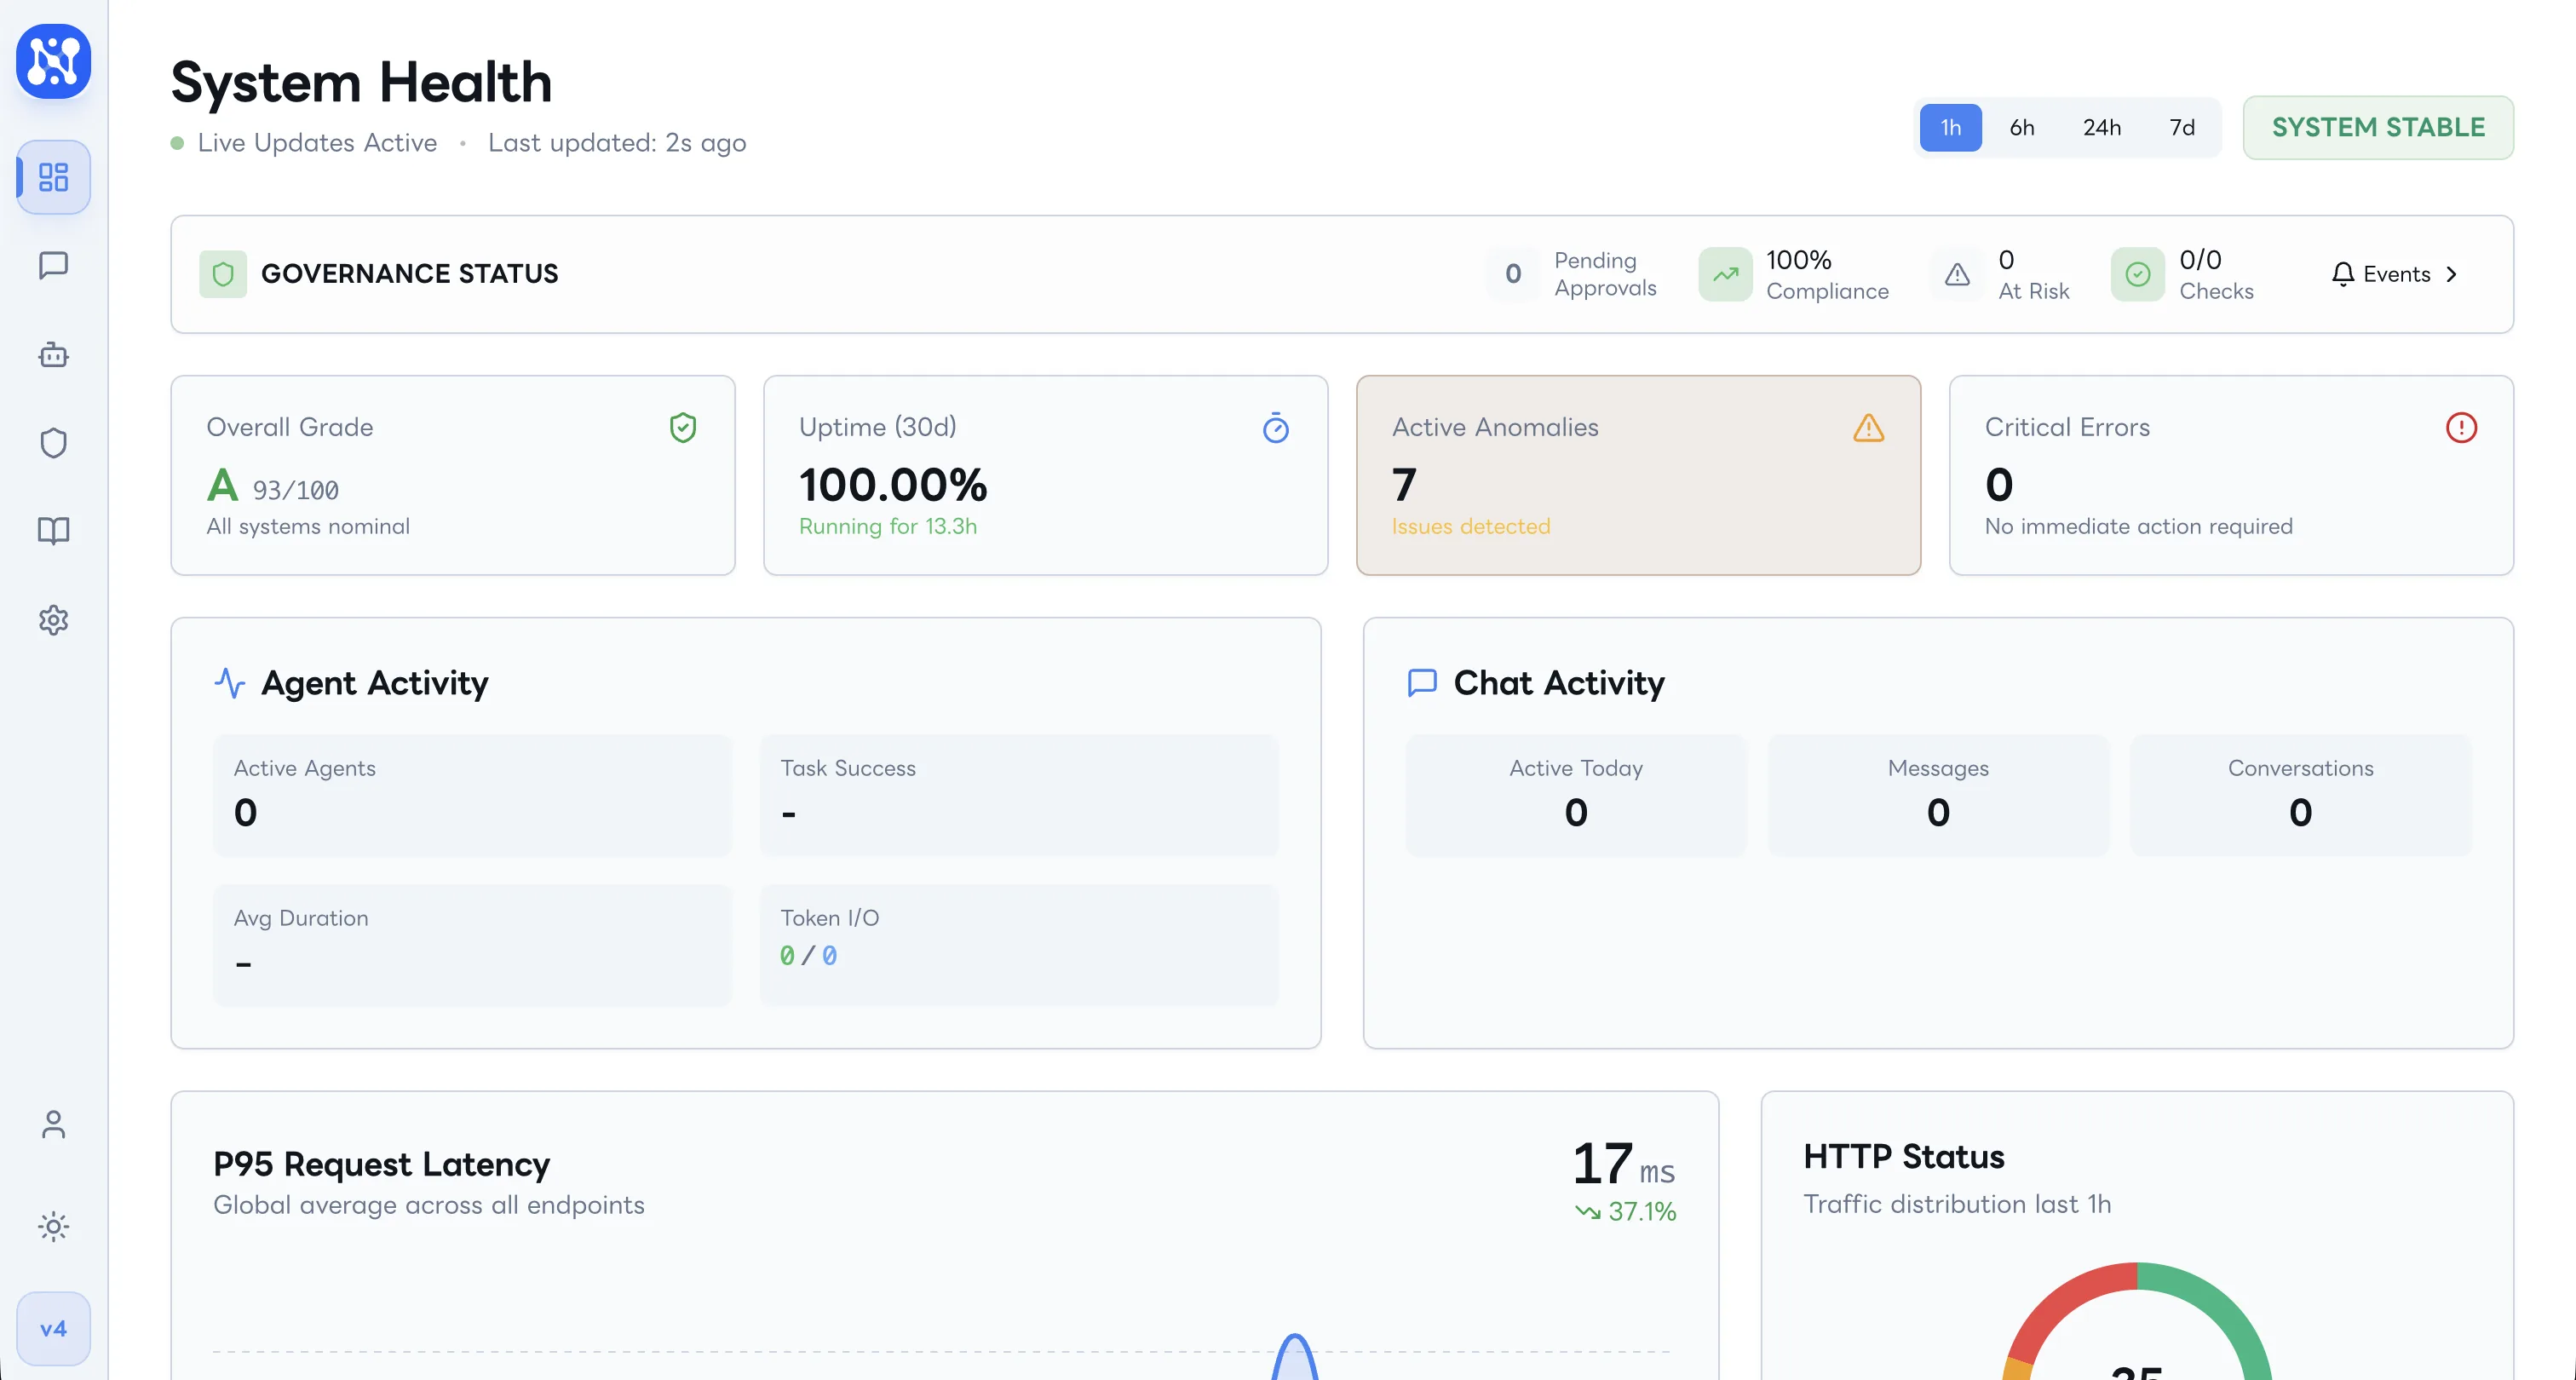Open the settings gear sidebar icon
The height and width of the screenshot is (1380, 2576).
point(53,620)
